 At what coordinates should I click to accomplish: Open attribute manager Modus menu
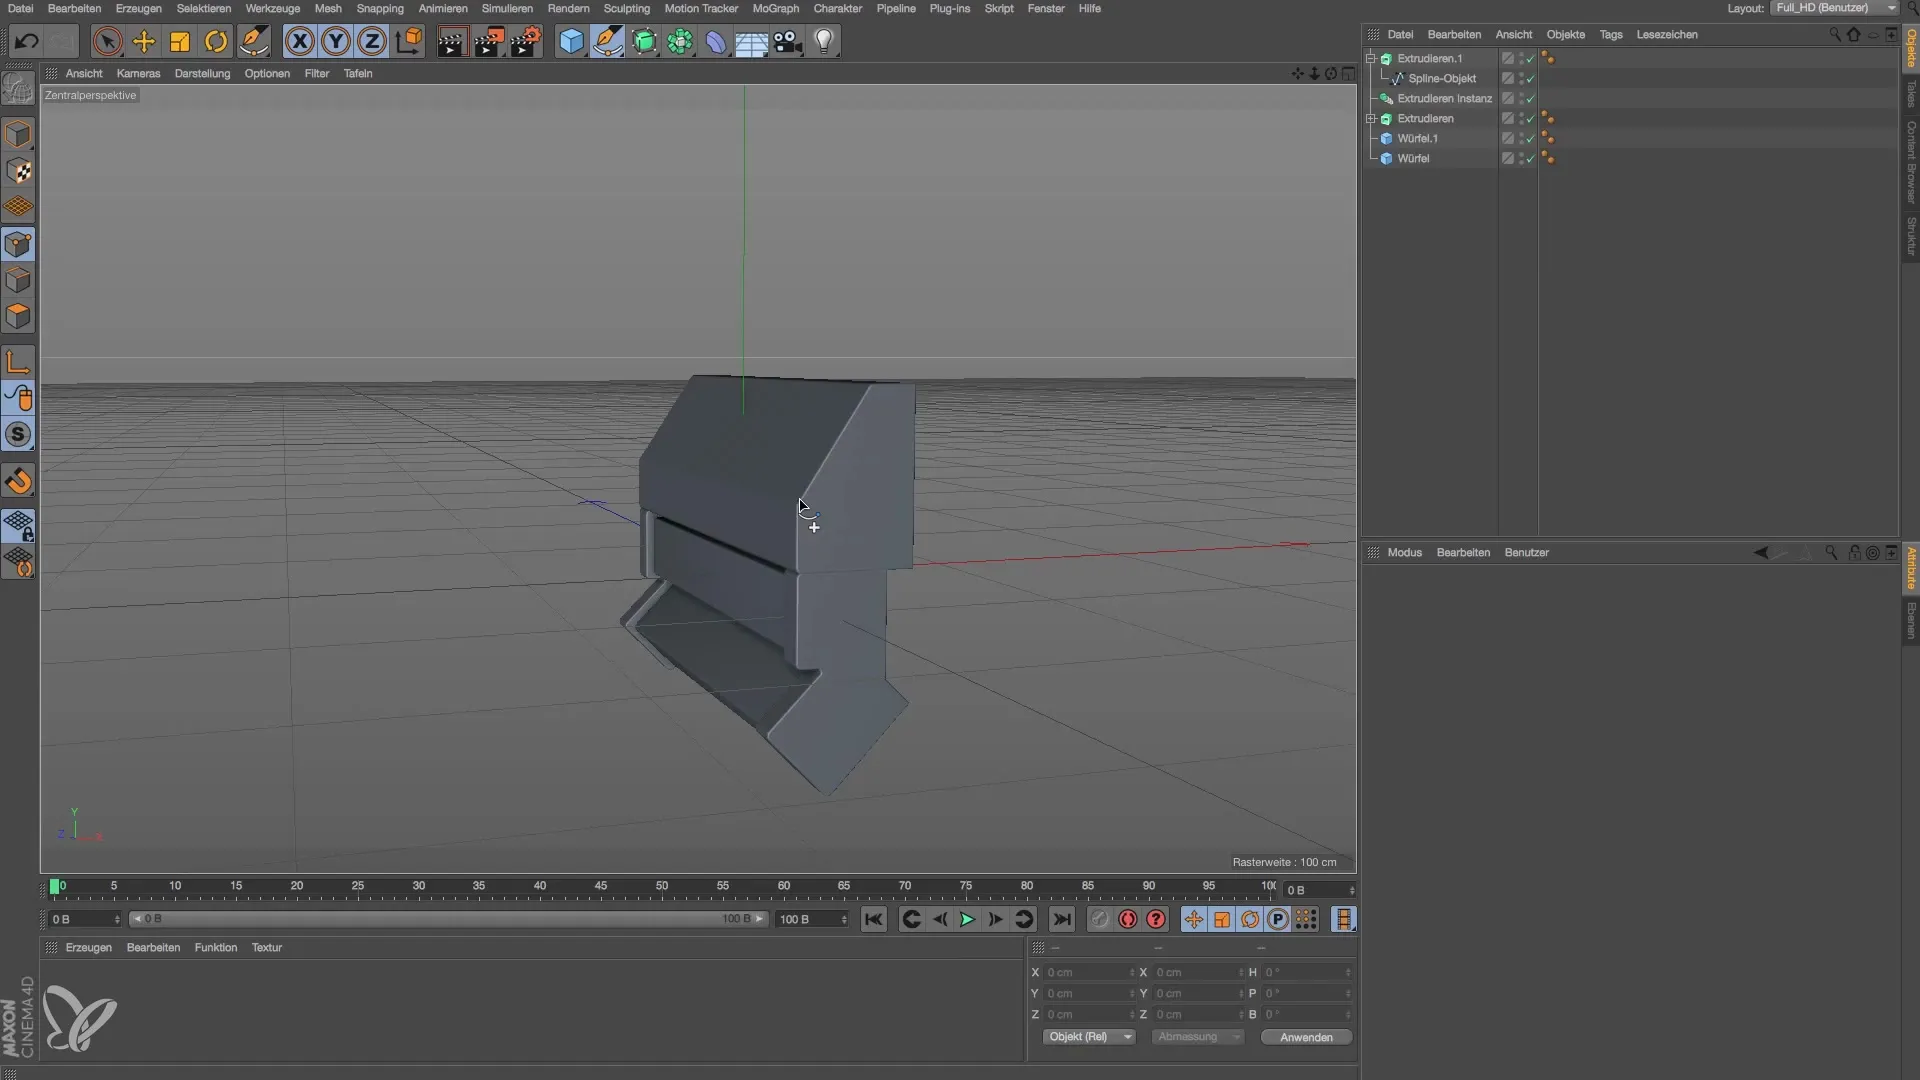tap(1404, 552)
